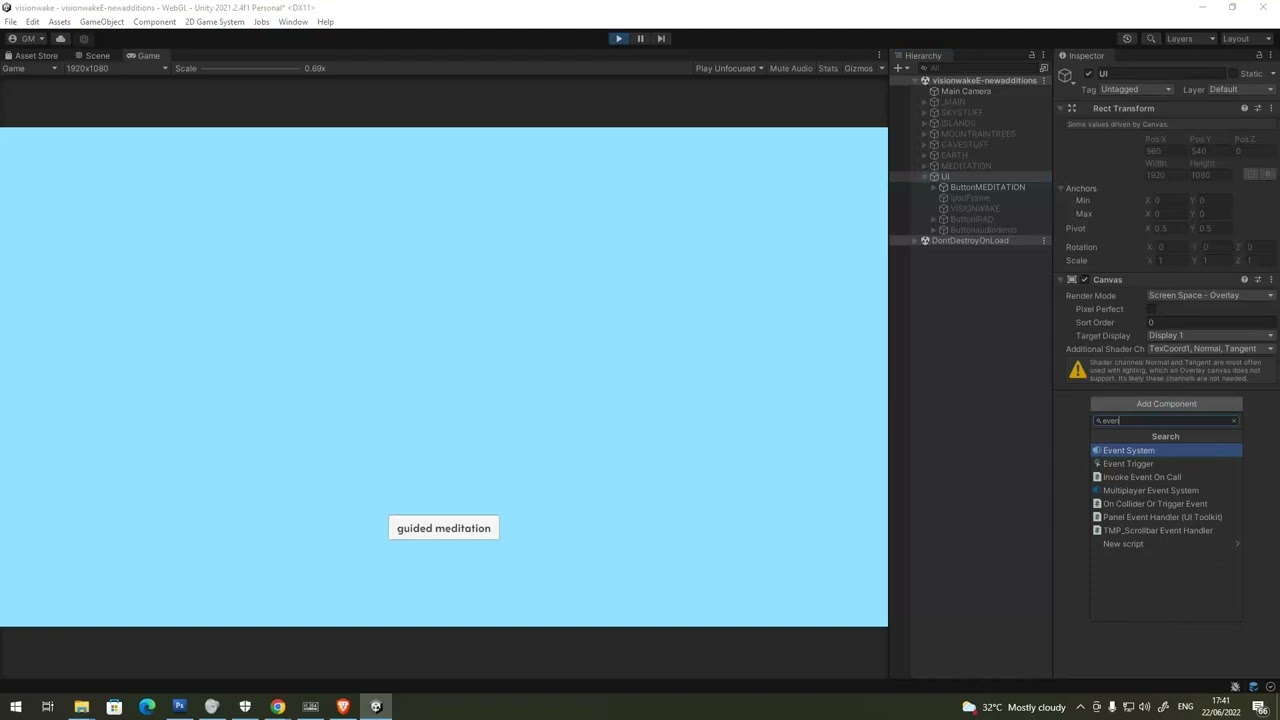Viewport: 1280px width, 720px height.
Task: Click the guided meditation button
Action: [x=444, y=528]
